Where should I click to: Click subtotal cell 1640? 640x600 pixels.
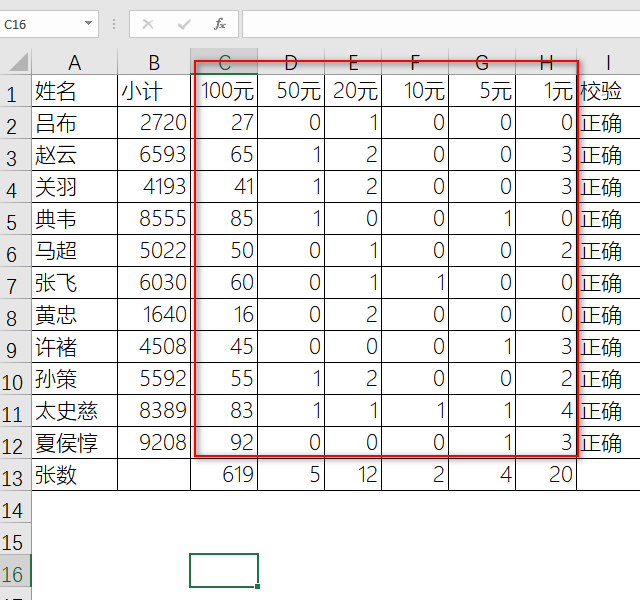click(154, 315)
